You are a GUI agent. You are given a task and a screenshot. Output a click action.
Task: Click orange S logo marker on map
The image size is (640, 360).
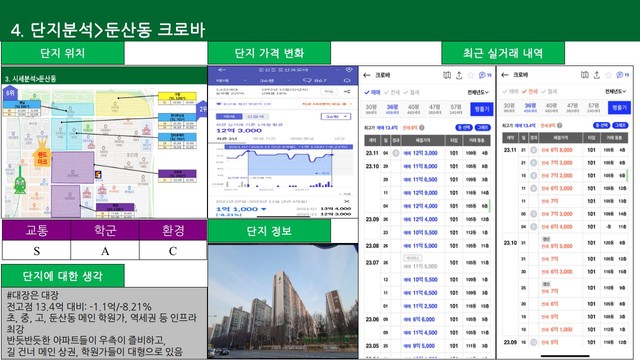(x=98, y=175)
